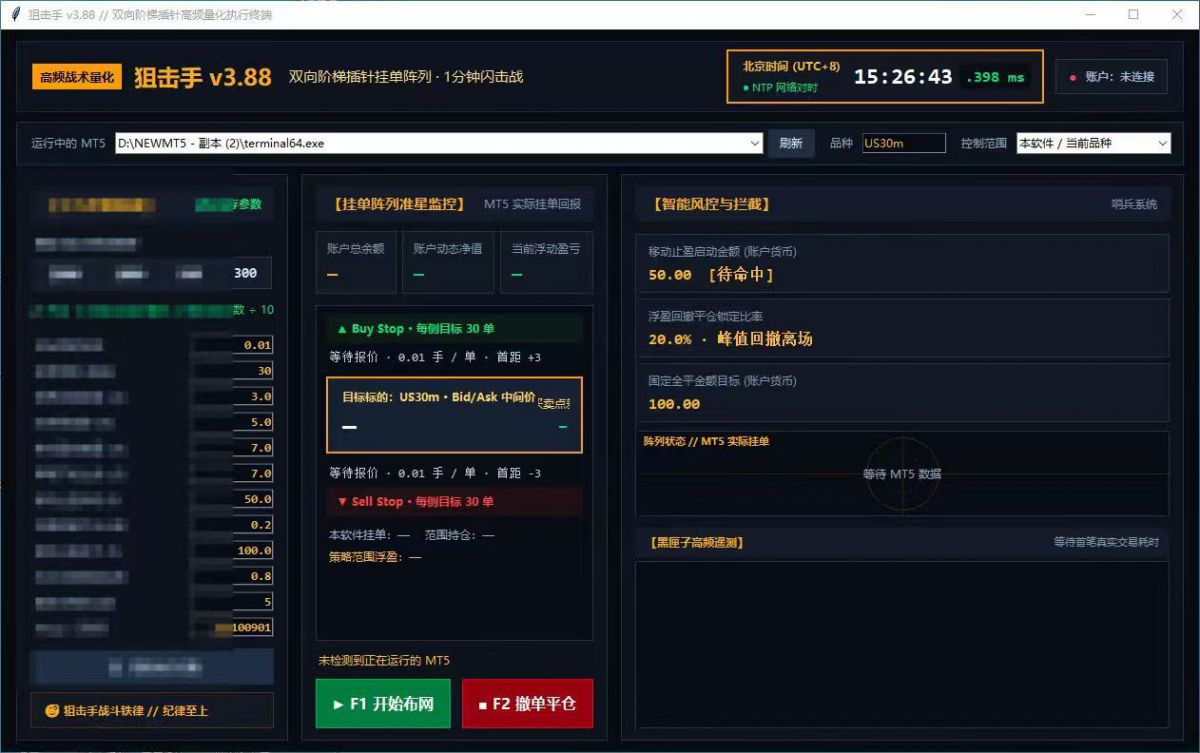The height and width of the screenshot is (753, 1200).
Task: Click the feather app icon in the title bar
Action: [15, 14]
